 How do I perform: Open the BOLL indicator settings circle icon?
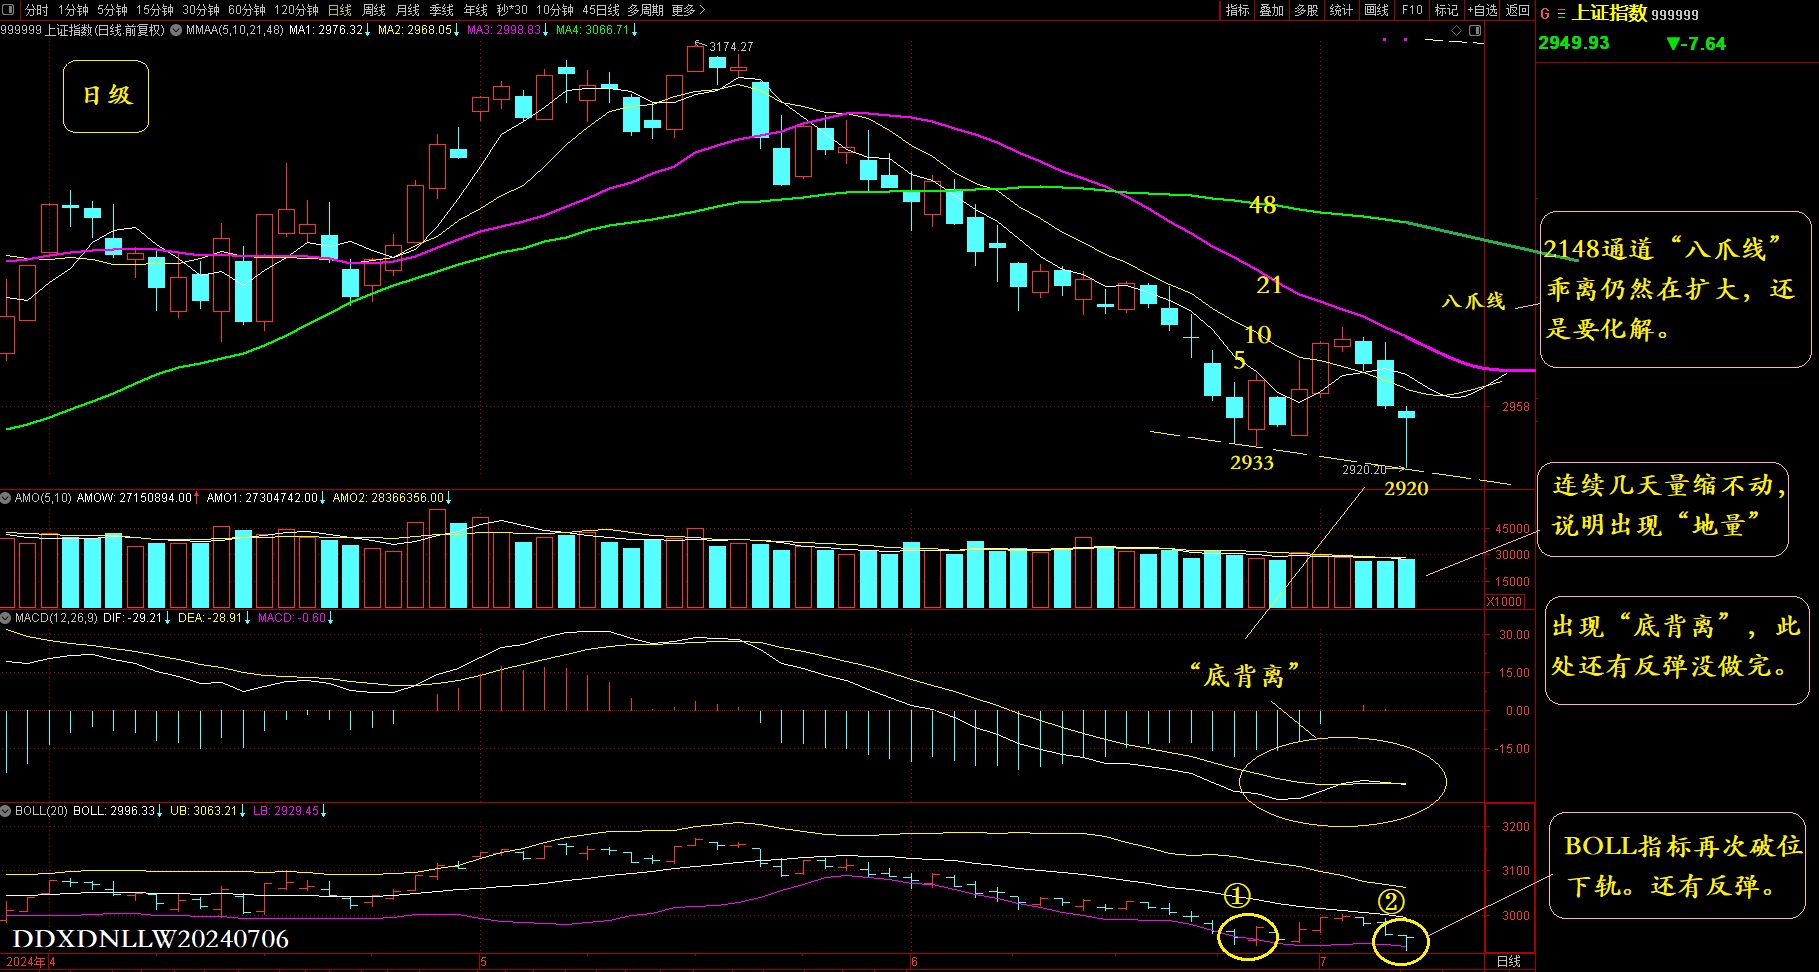[6, 811]
